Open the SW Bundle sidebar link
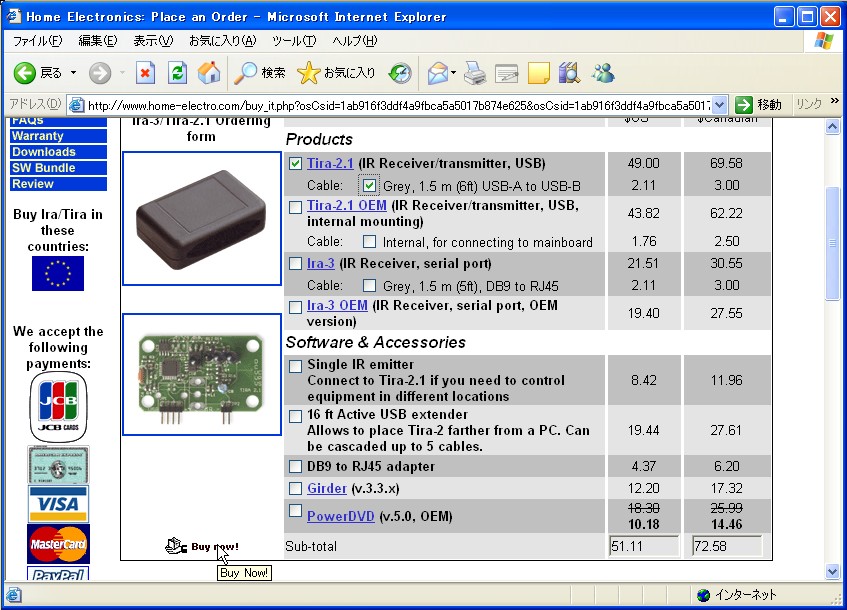The image size is (847, 610). point(58,167)
